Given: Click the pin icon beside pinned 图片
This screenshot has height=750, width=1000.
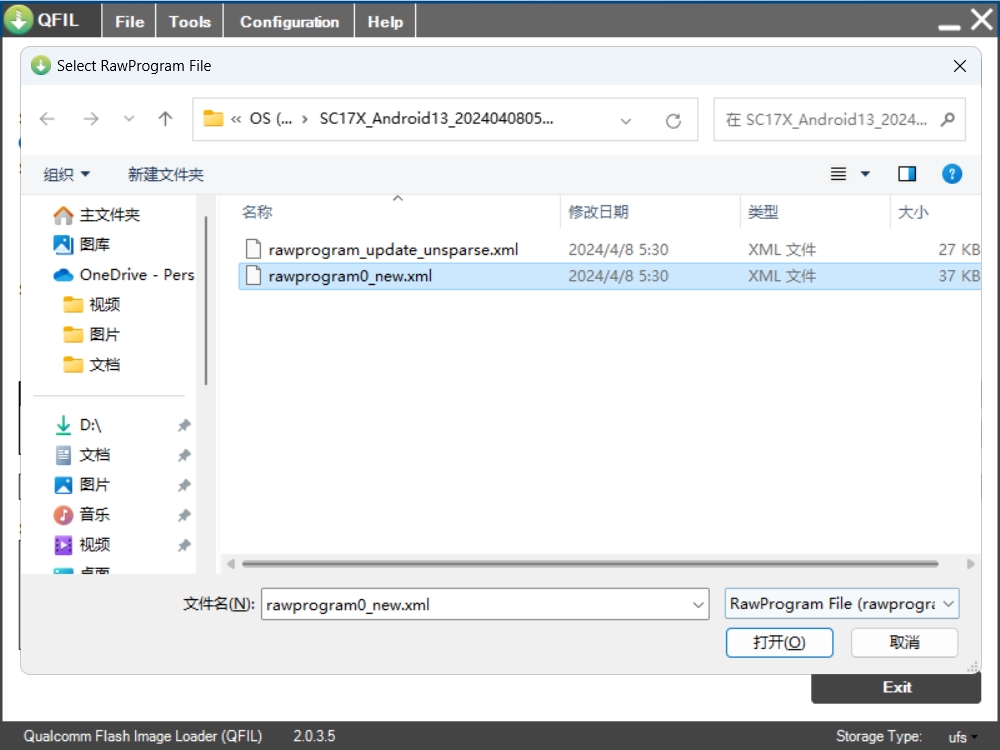Looking at the screenshot, I should [x=184, y=485].
